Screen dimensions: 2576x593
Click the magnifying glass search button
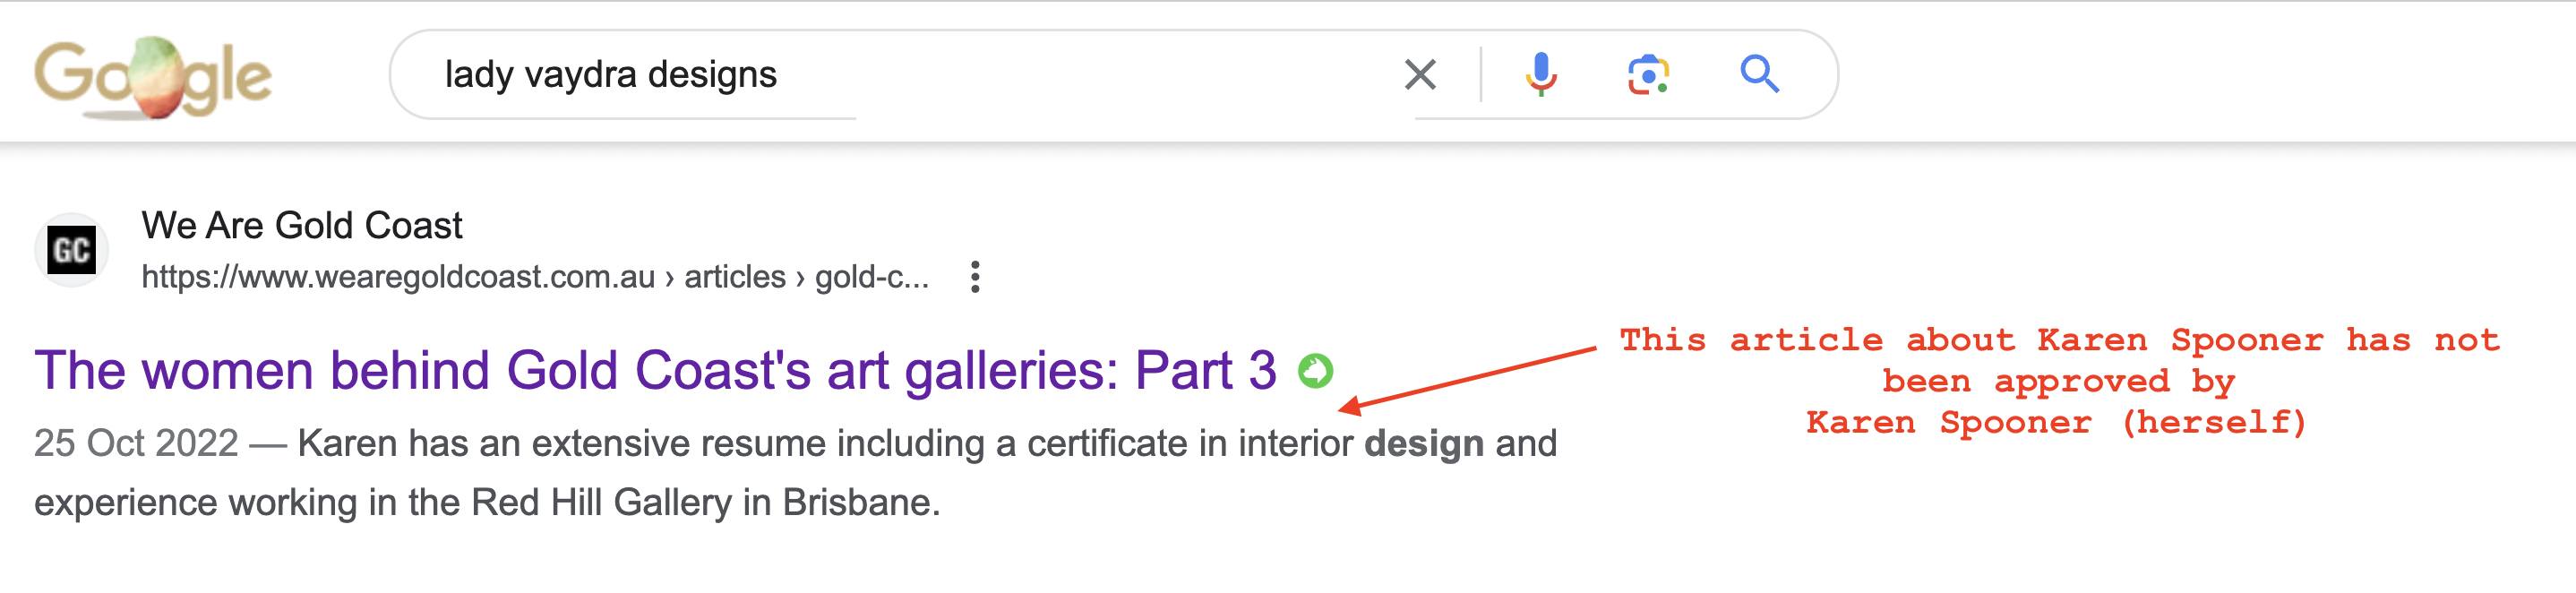[x=1759, y=75]
